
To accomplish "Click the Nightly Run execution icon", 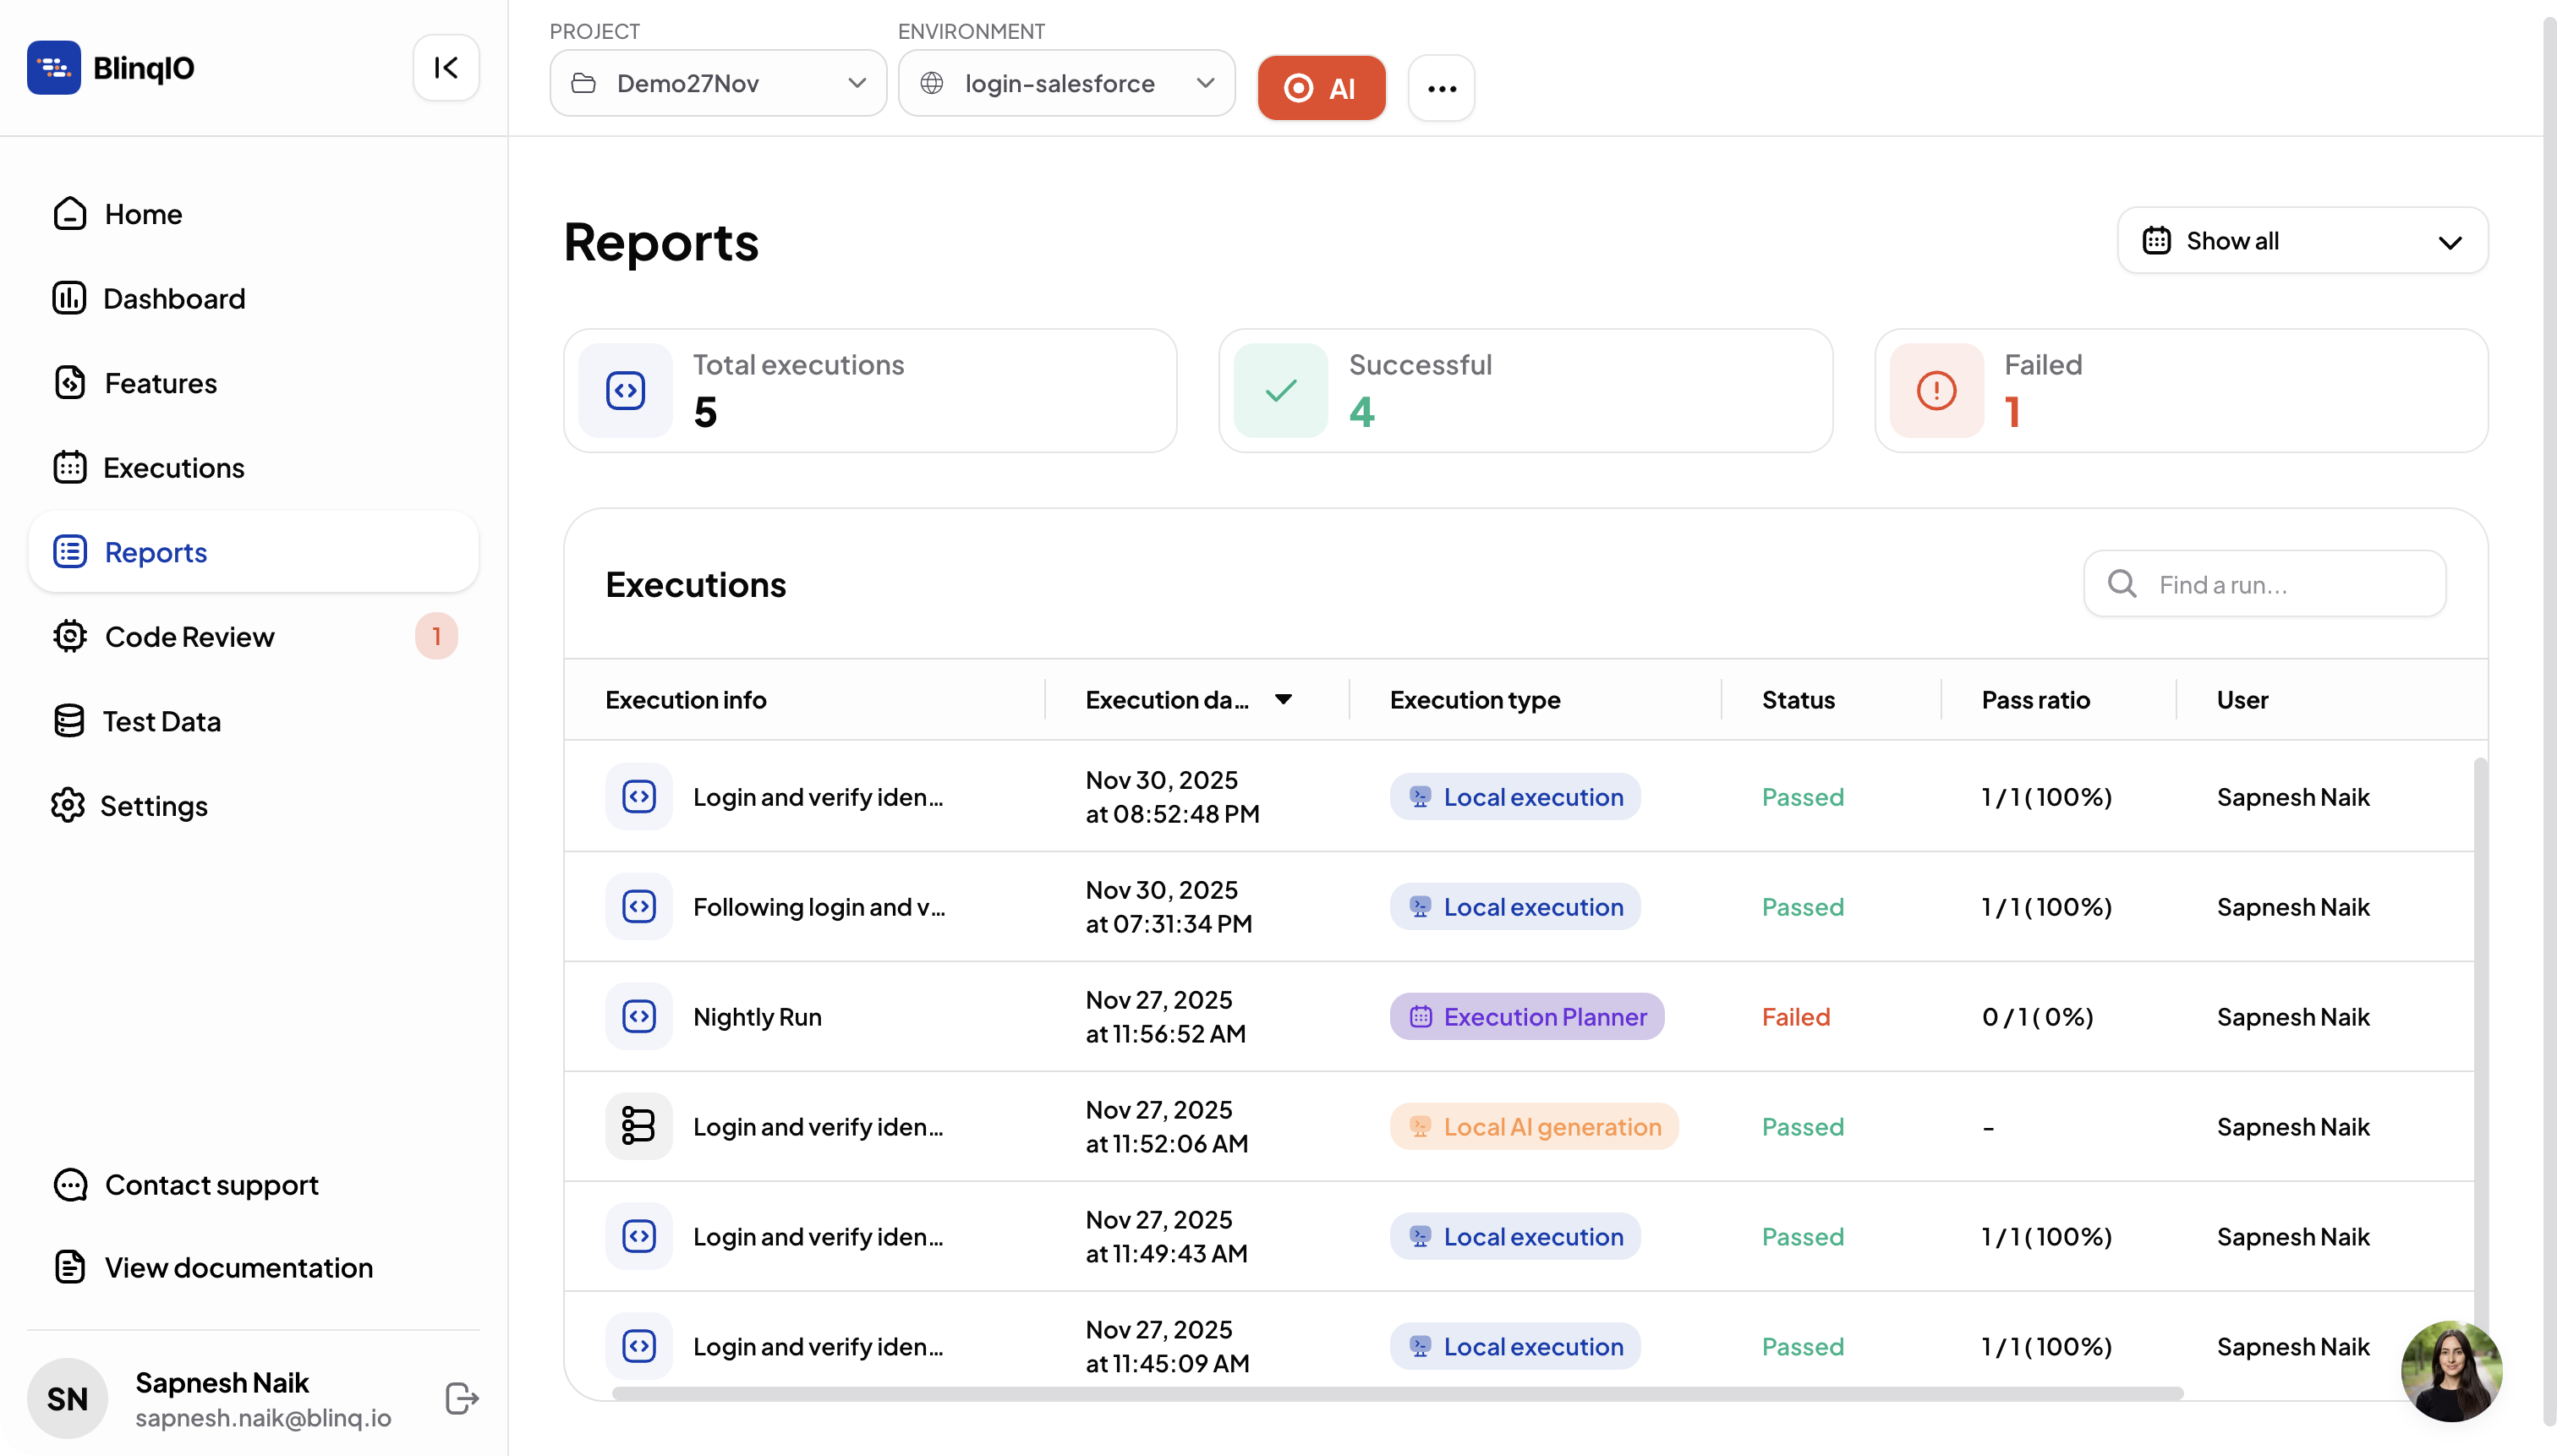I will point(639,1016).
